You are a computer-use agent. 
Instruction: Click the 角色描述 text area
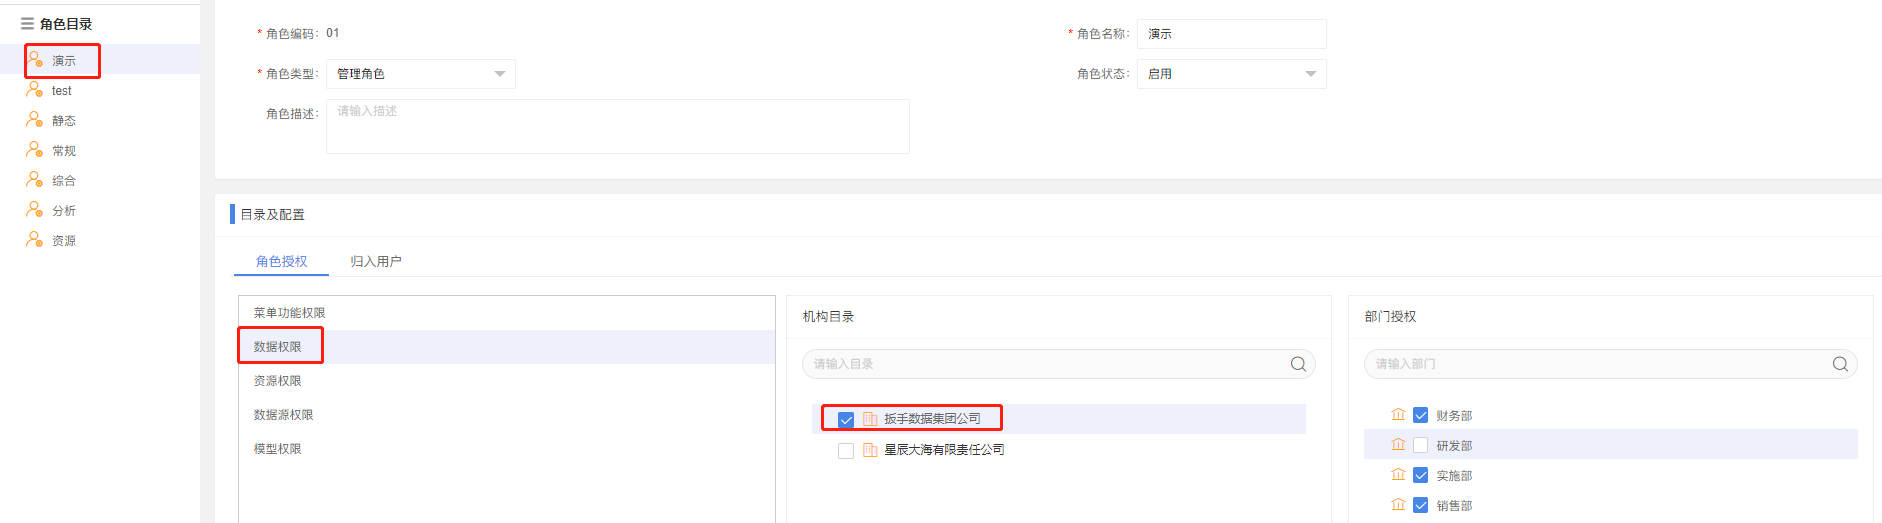pyautogui.click(x=618, y=126)
